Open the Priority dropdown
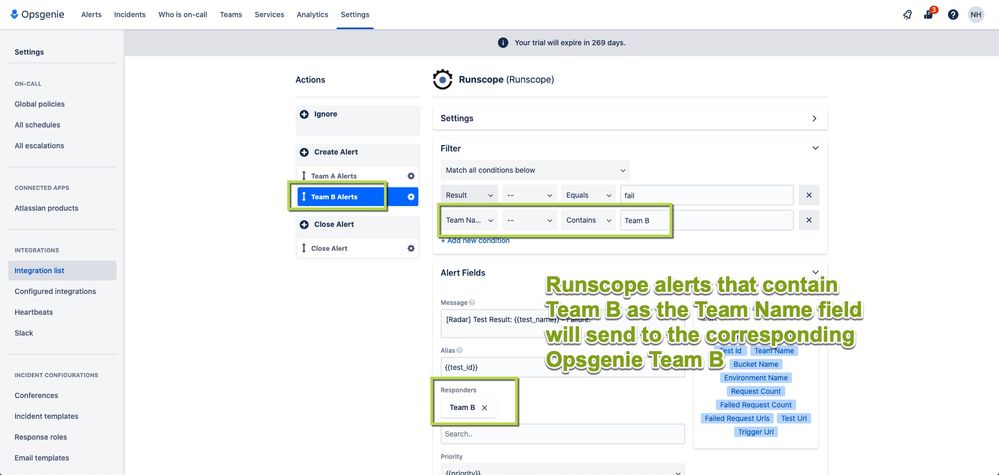Viewport: 999px width, 475px height. click(x=563, y=470)
